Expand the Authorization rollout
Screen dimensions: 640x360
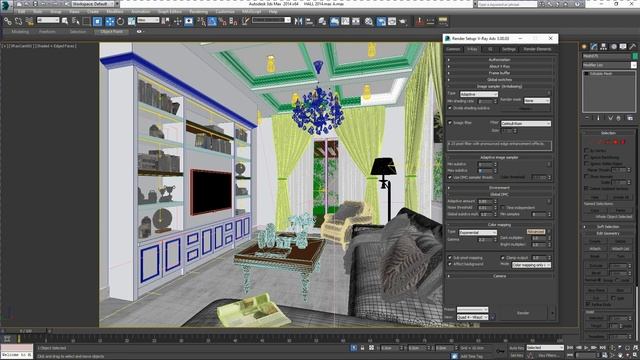(500, 60)
